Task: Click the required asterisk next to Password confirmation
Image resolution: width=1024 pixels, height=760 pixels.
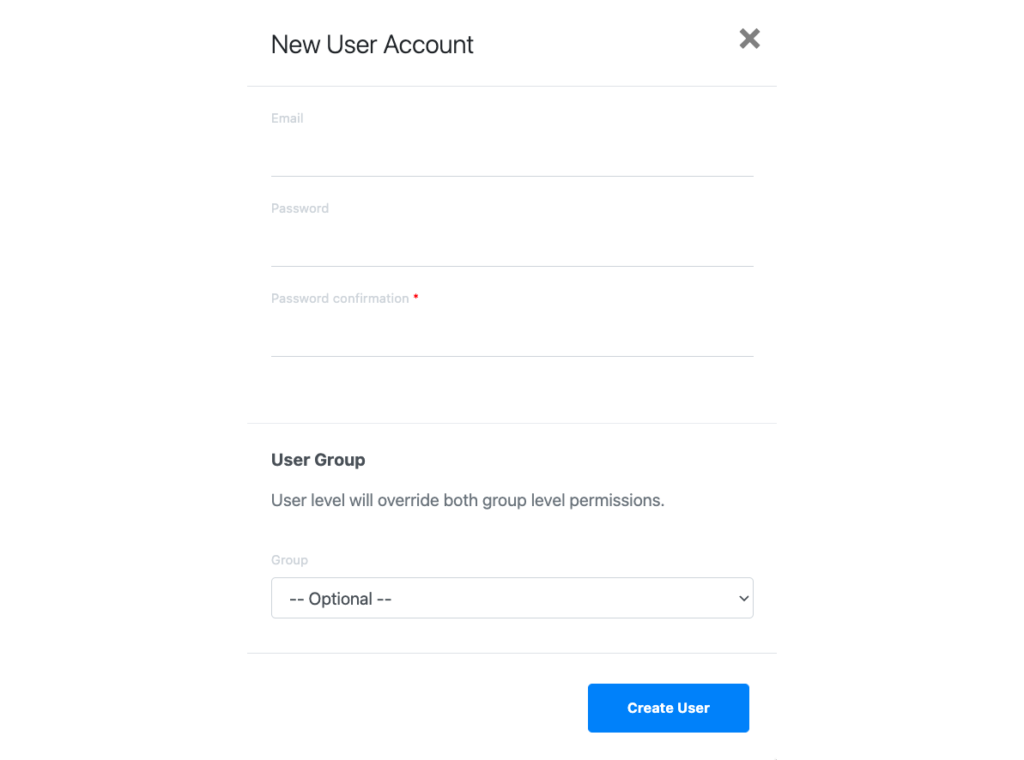Action: tap(416, 297)
